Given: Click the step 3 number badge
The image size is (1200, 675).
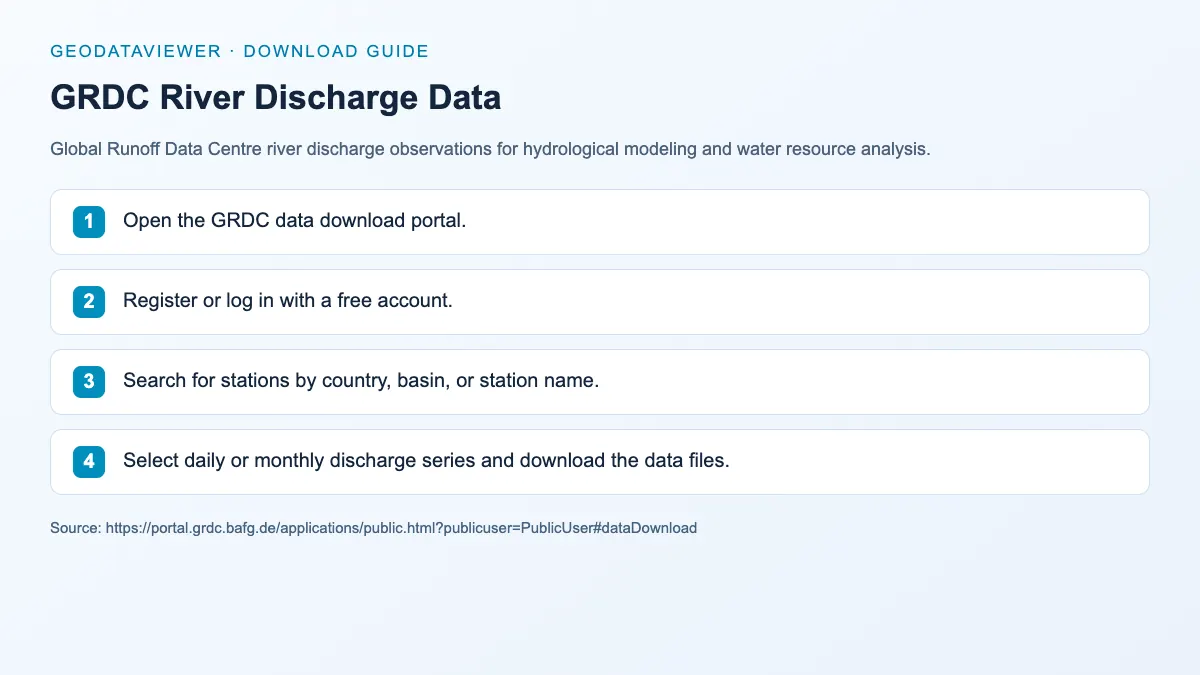Looking at the screenshot, I should 89,381.
